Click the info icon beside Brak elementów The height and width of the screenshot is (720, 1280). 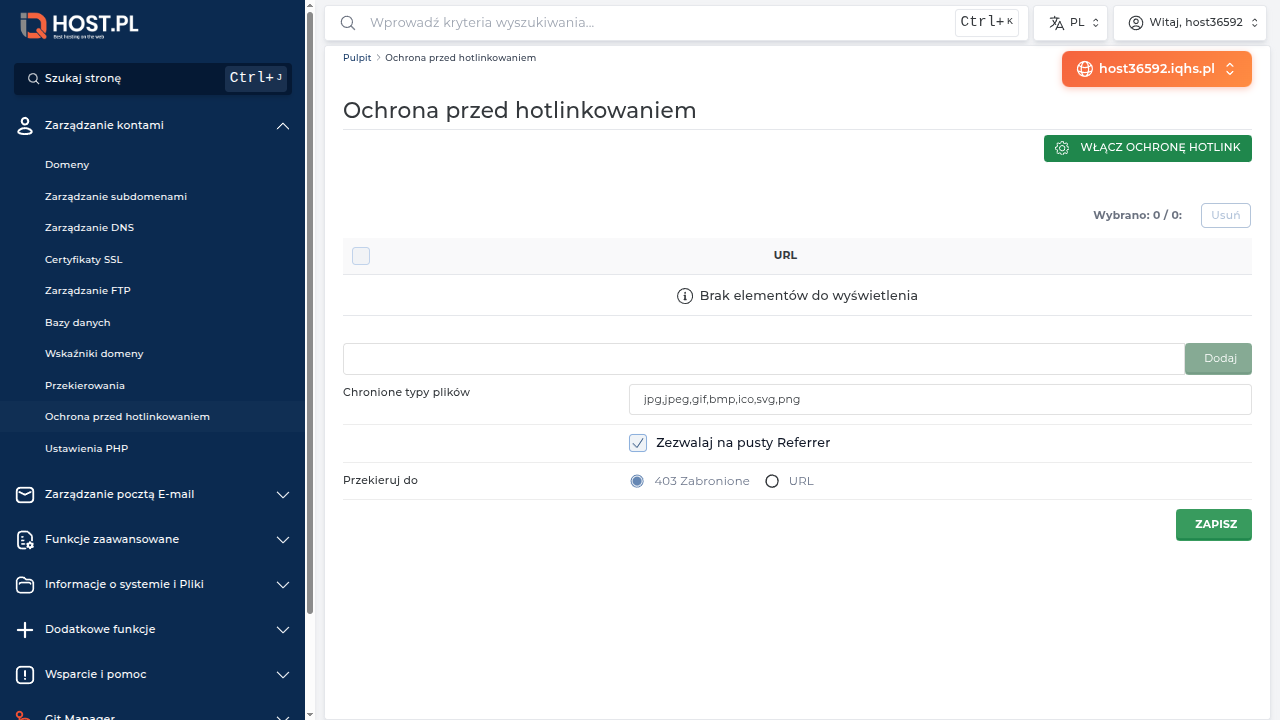click(685, 296)
